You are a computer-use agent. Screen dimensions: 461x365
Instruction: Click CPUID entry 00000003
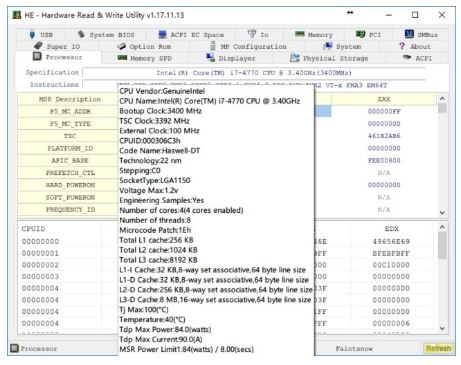pyautogui.click(x=40, y=277)
